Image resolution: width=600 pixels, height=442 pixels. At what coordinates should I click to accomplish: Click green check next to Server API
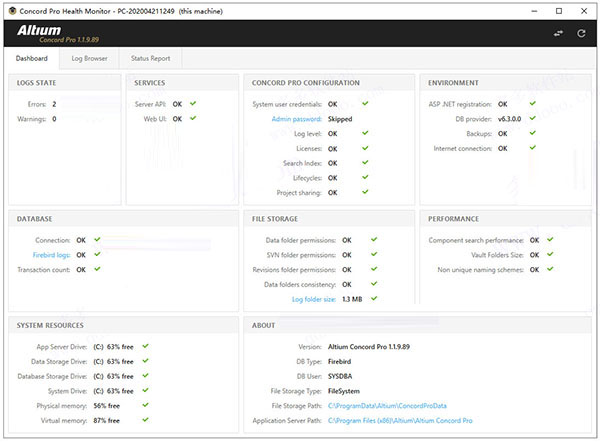pyautogui.click(x=193, y=103)
